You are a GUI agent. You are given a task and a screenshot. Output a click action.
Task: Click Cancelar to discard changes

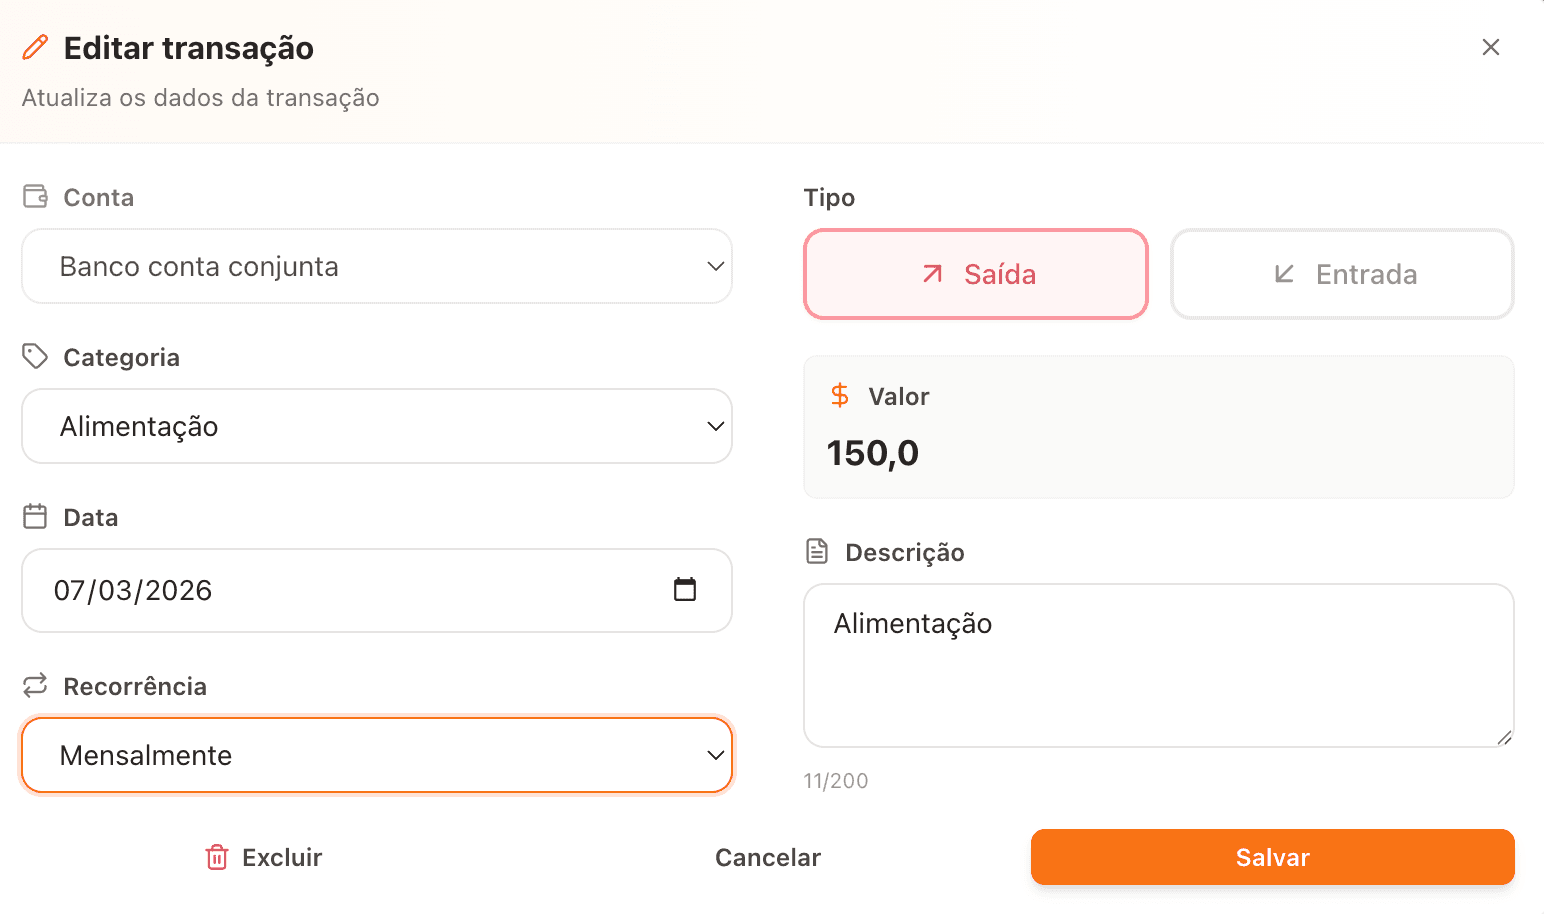[x=767, y=857]
